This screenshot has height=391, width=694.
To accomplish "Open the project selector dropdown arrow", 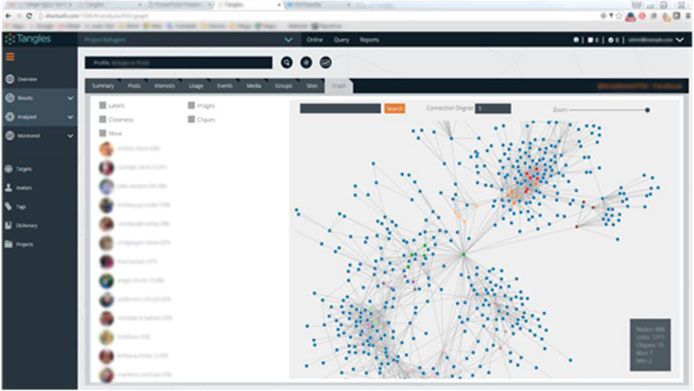I will click(x=288, y=40).
